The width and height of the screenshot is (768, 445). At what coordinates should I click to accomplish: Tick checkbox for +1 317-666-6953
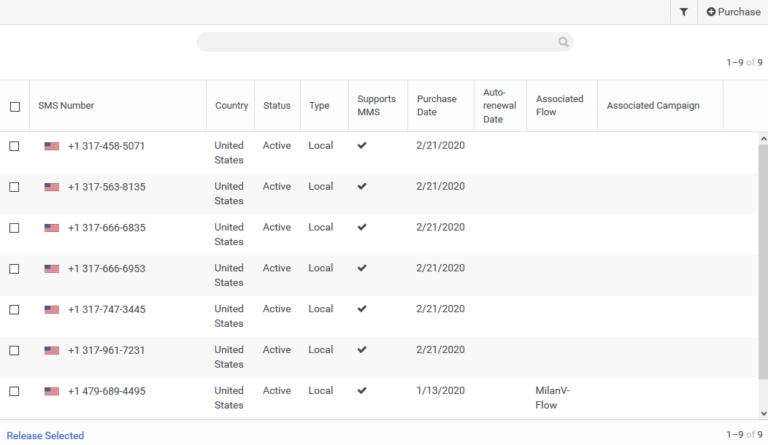pos(14,269)
